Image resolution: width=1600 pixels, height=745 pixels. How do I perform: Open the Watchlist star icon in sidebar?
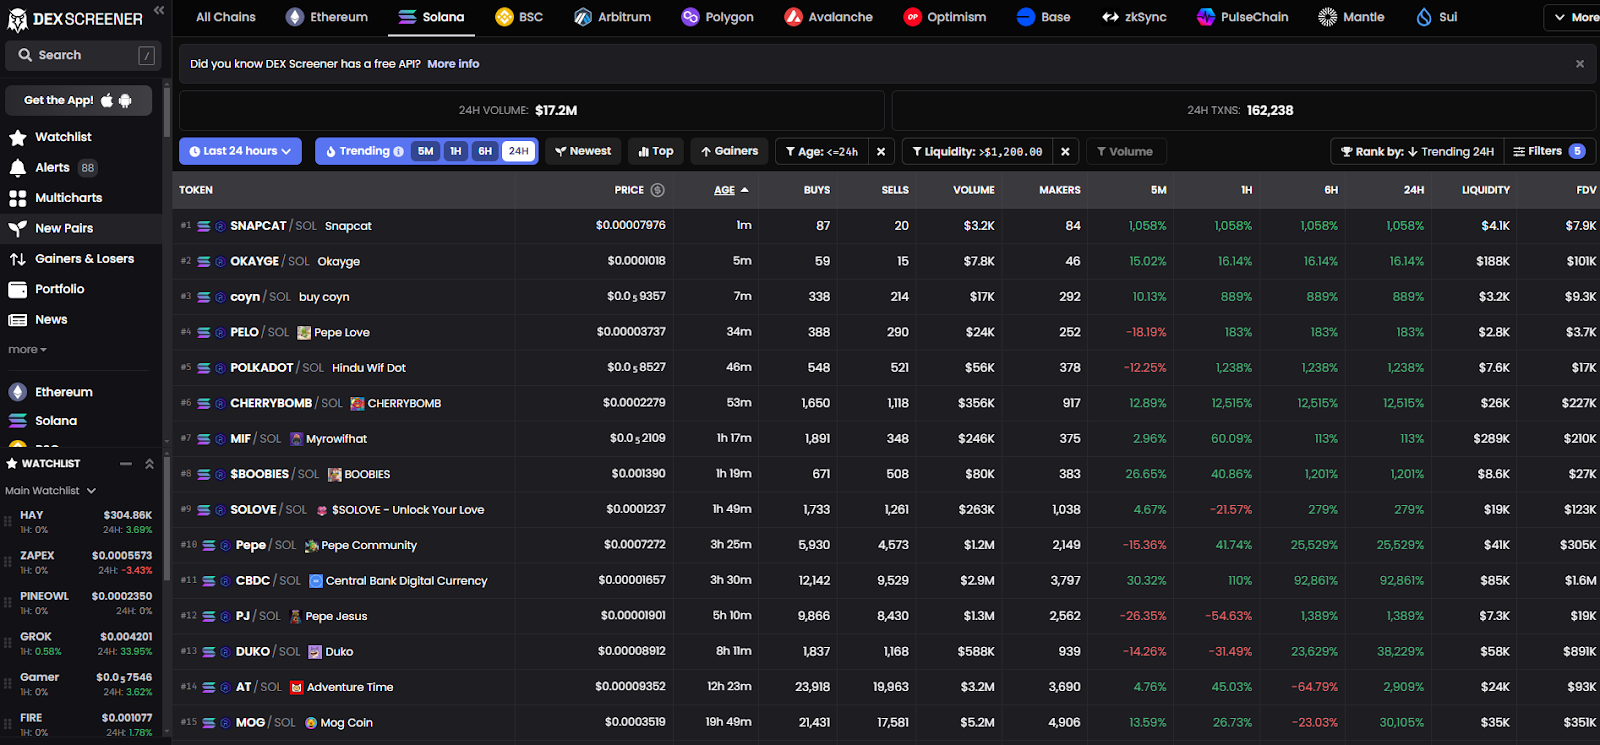pos(17,137)
